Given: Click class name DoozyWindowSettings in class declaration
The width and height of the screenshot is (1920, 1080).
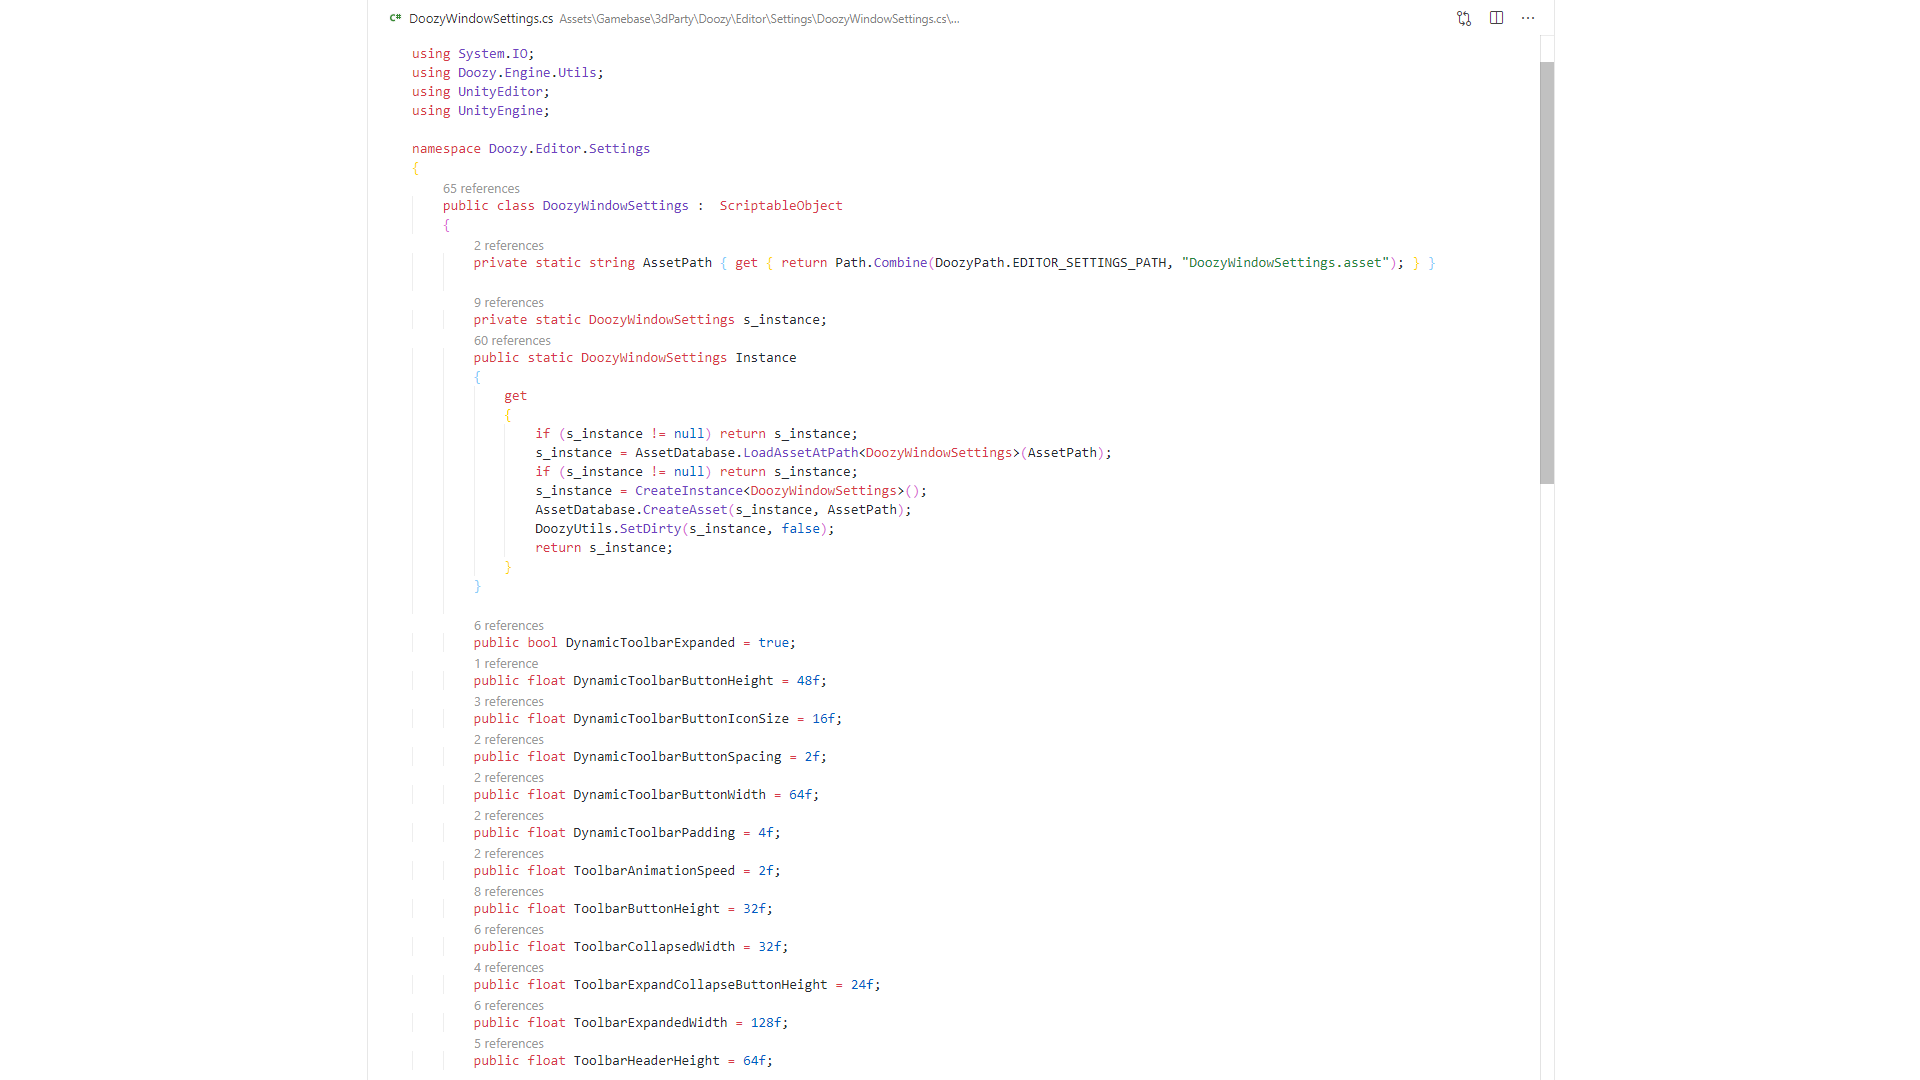Looking at the screenshot, I should pos(615,206).
